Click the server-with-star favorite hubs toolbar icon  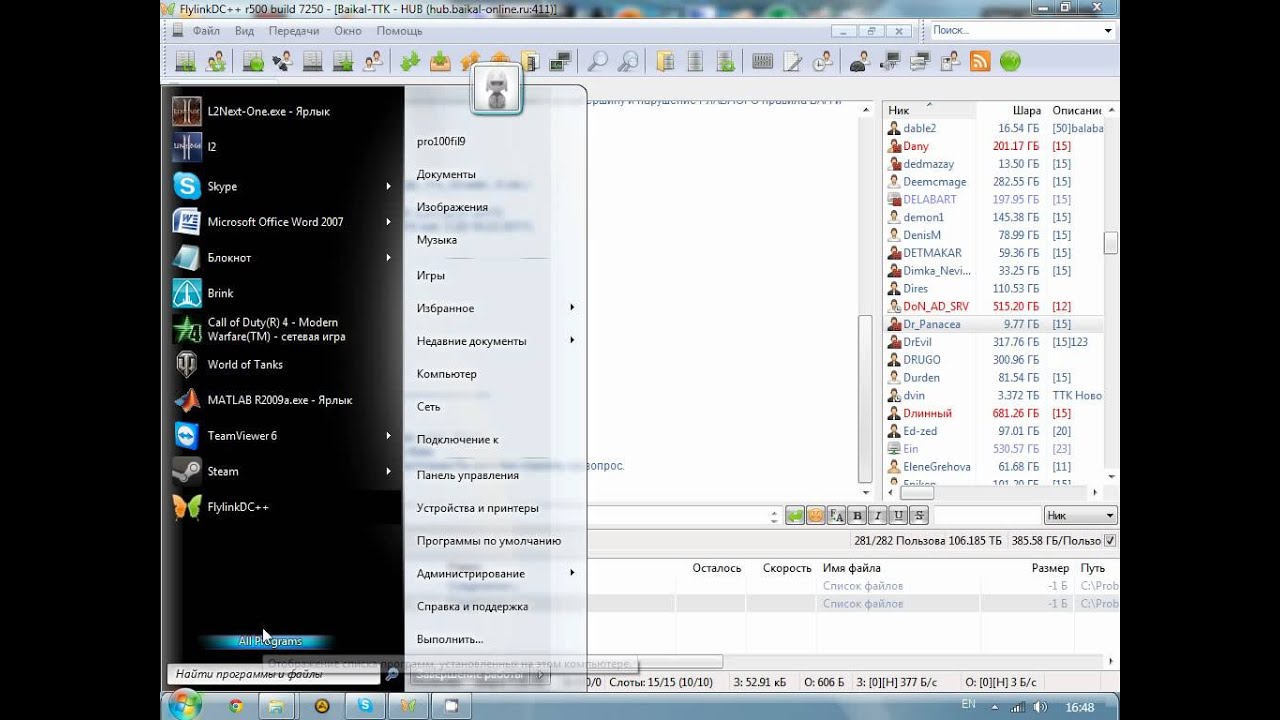tap(344, 61)
